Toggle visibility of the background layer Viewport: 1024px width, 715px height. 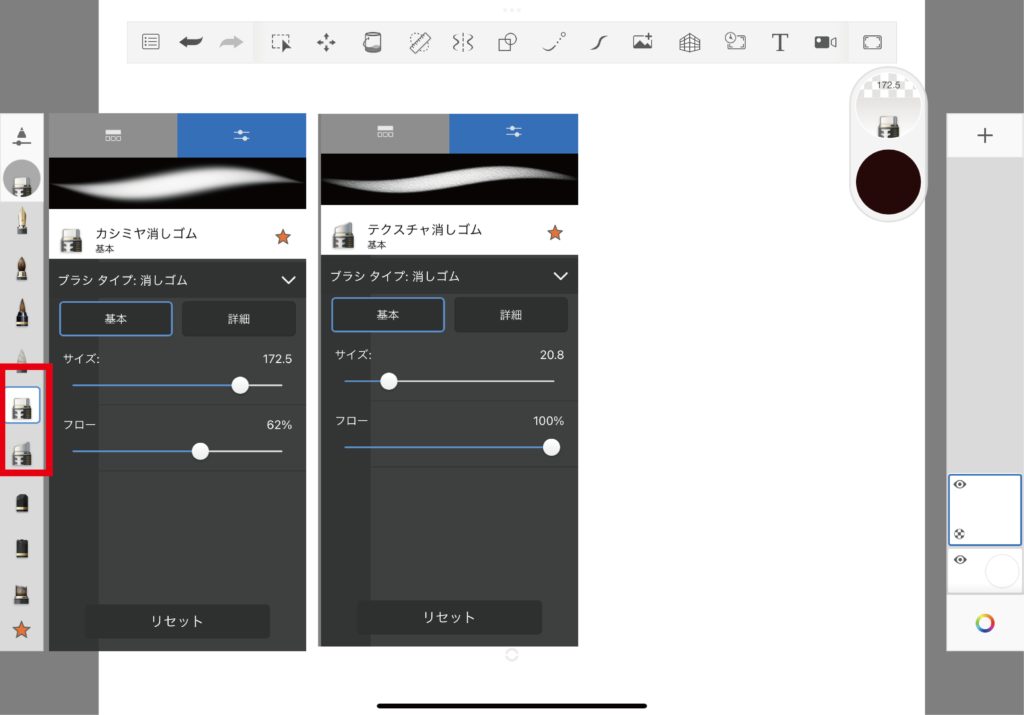960,560
